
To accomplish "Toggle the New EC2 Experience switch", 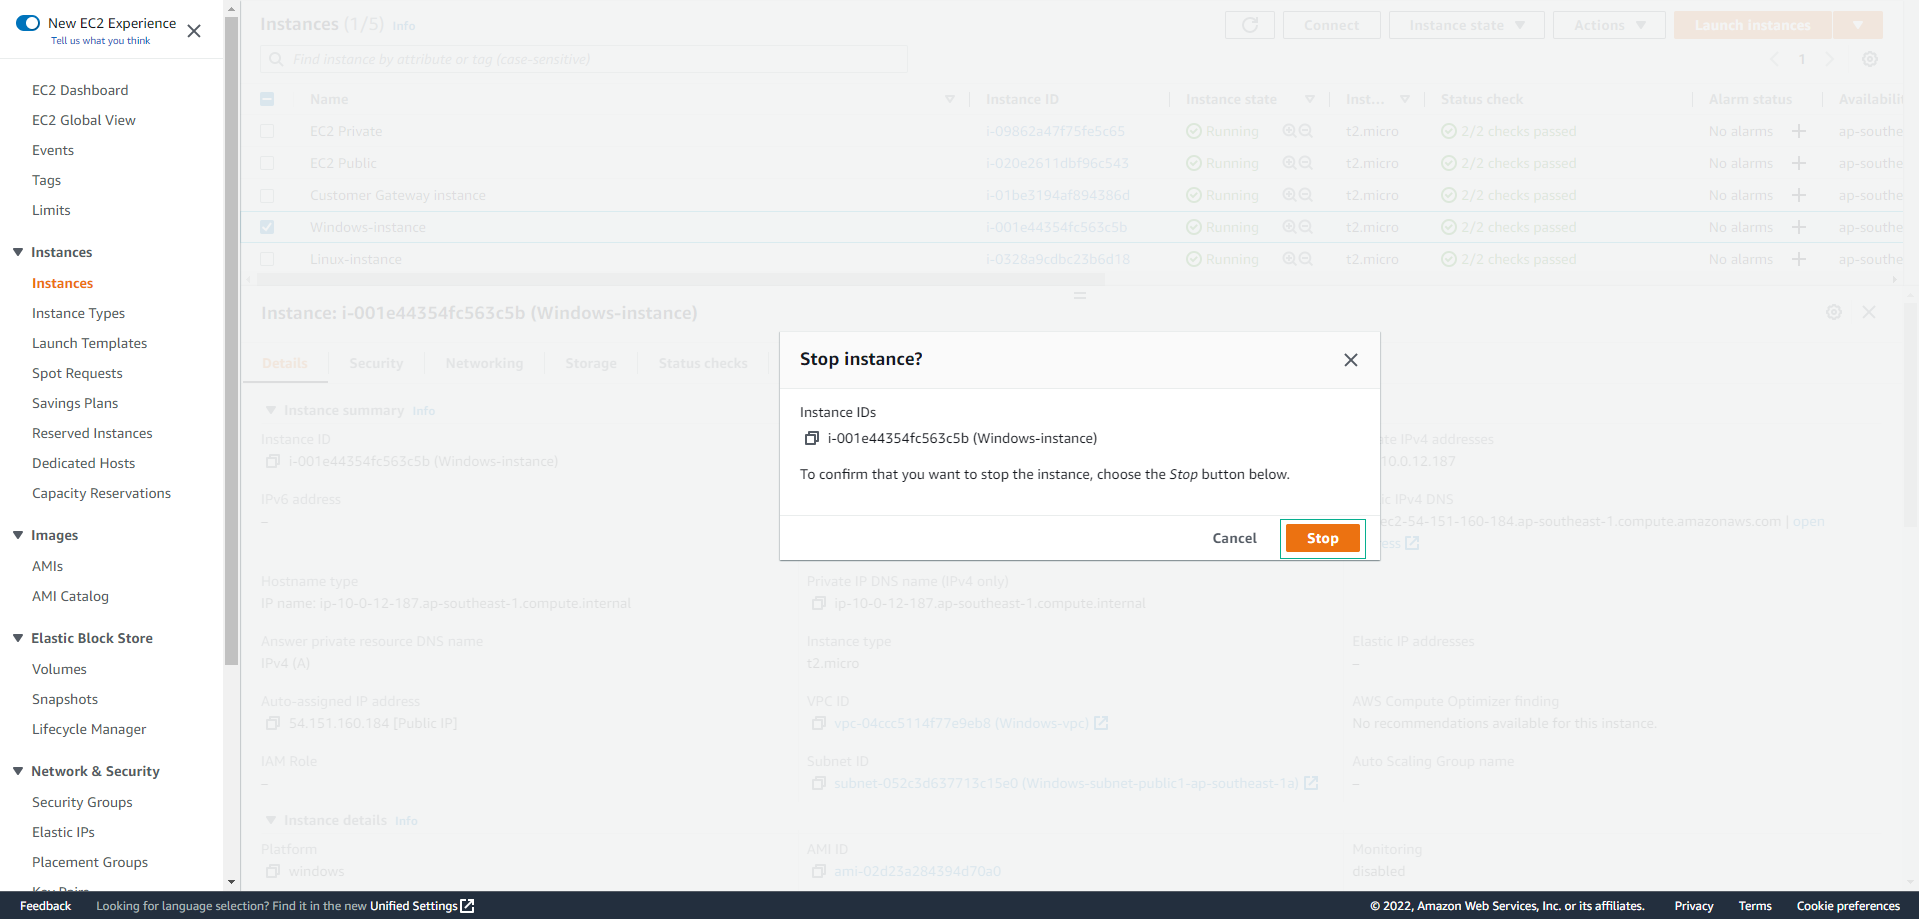I will (28, 23).
